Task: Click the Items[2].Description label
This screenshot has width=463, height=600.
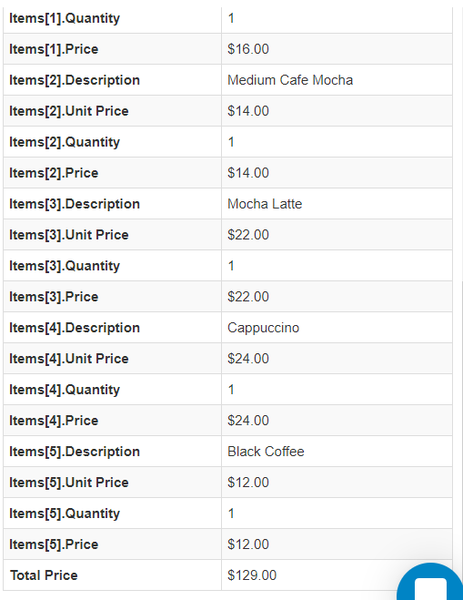Action: tap(75, 80)
